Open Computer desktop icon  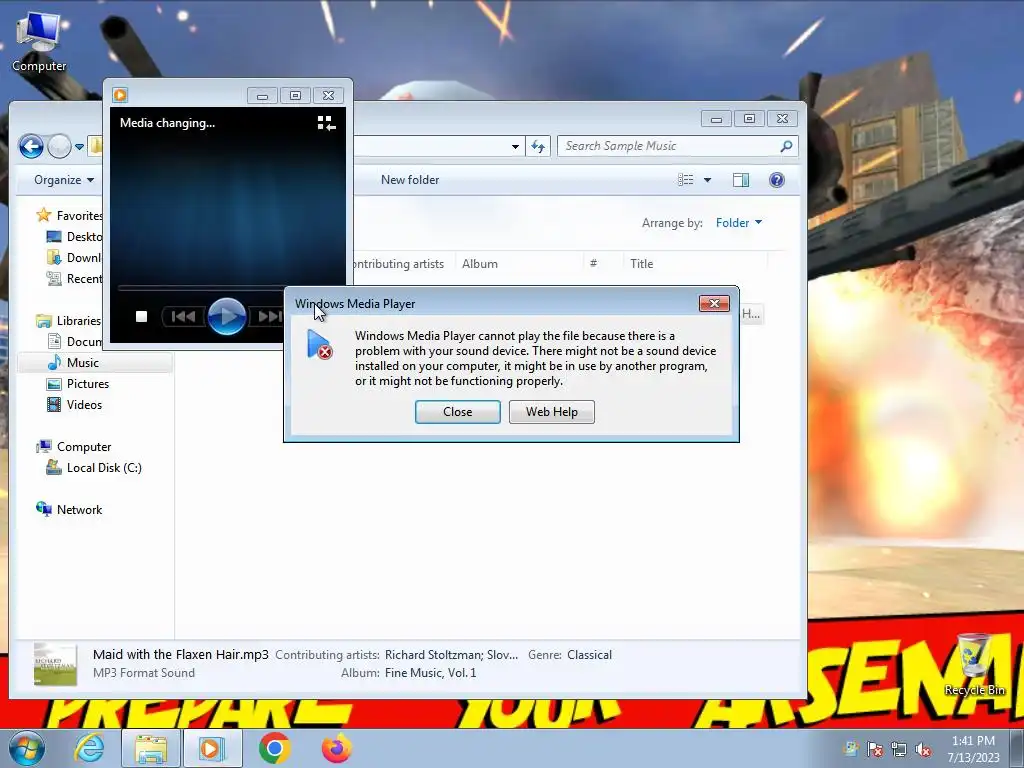tap(39, 43)
